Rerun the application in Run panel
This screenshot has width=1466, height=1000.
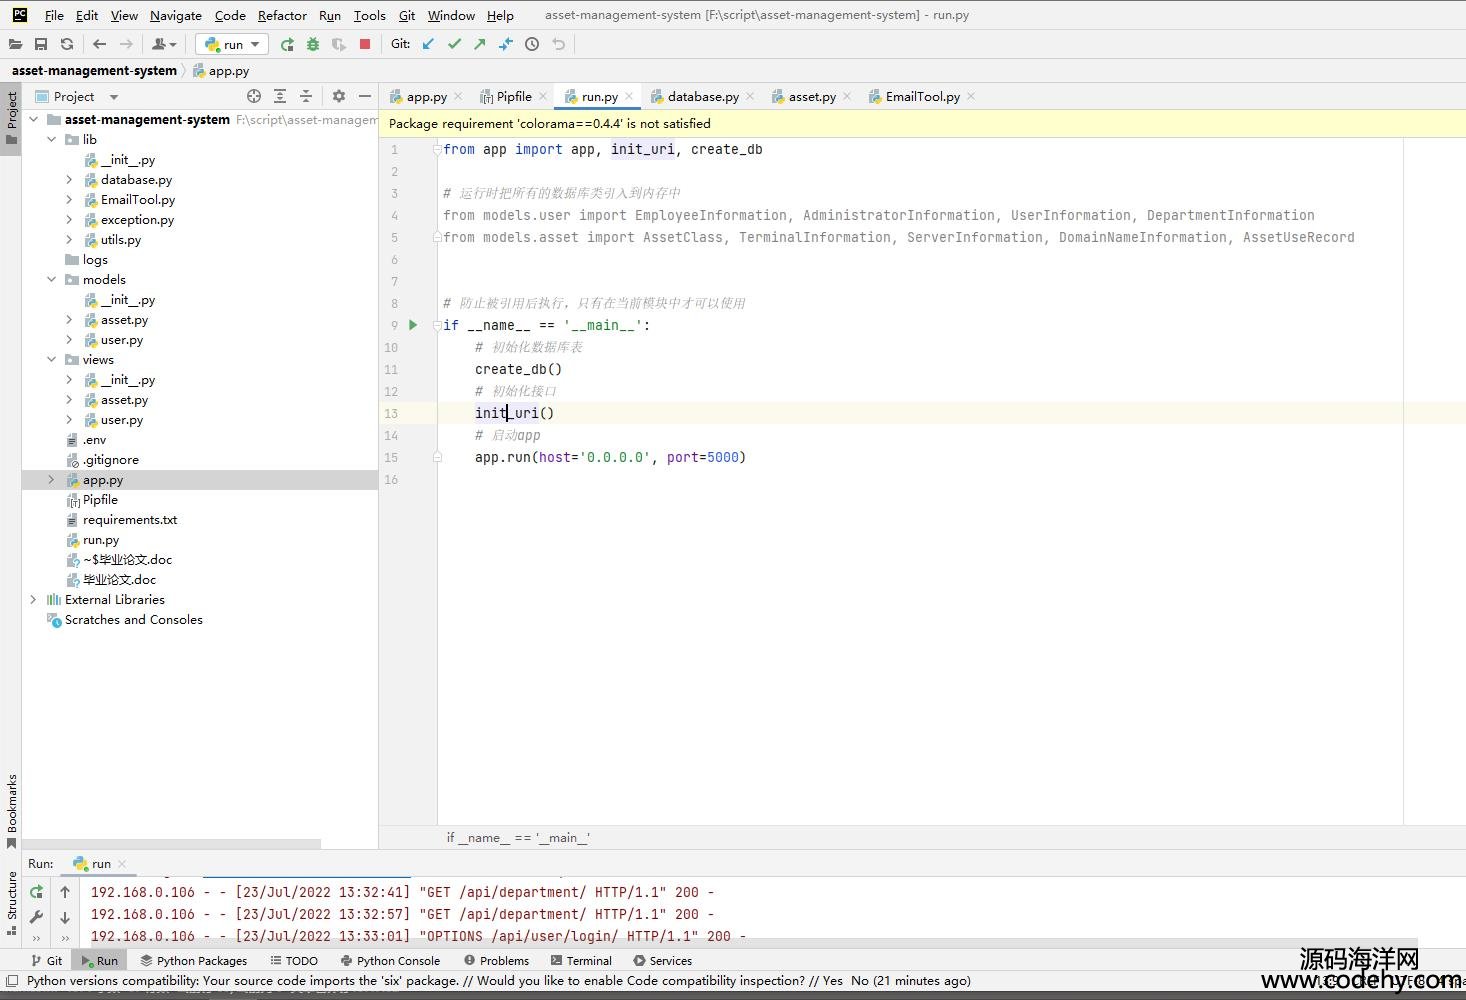click(37, 892)
